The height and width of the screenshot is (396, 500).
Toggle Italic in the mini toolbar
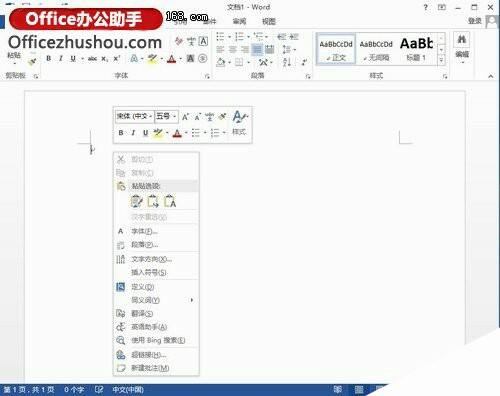(x=133, y=133)
